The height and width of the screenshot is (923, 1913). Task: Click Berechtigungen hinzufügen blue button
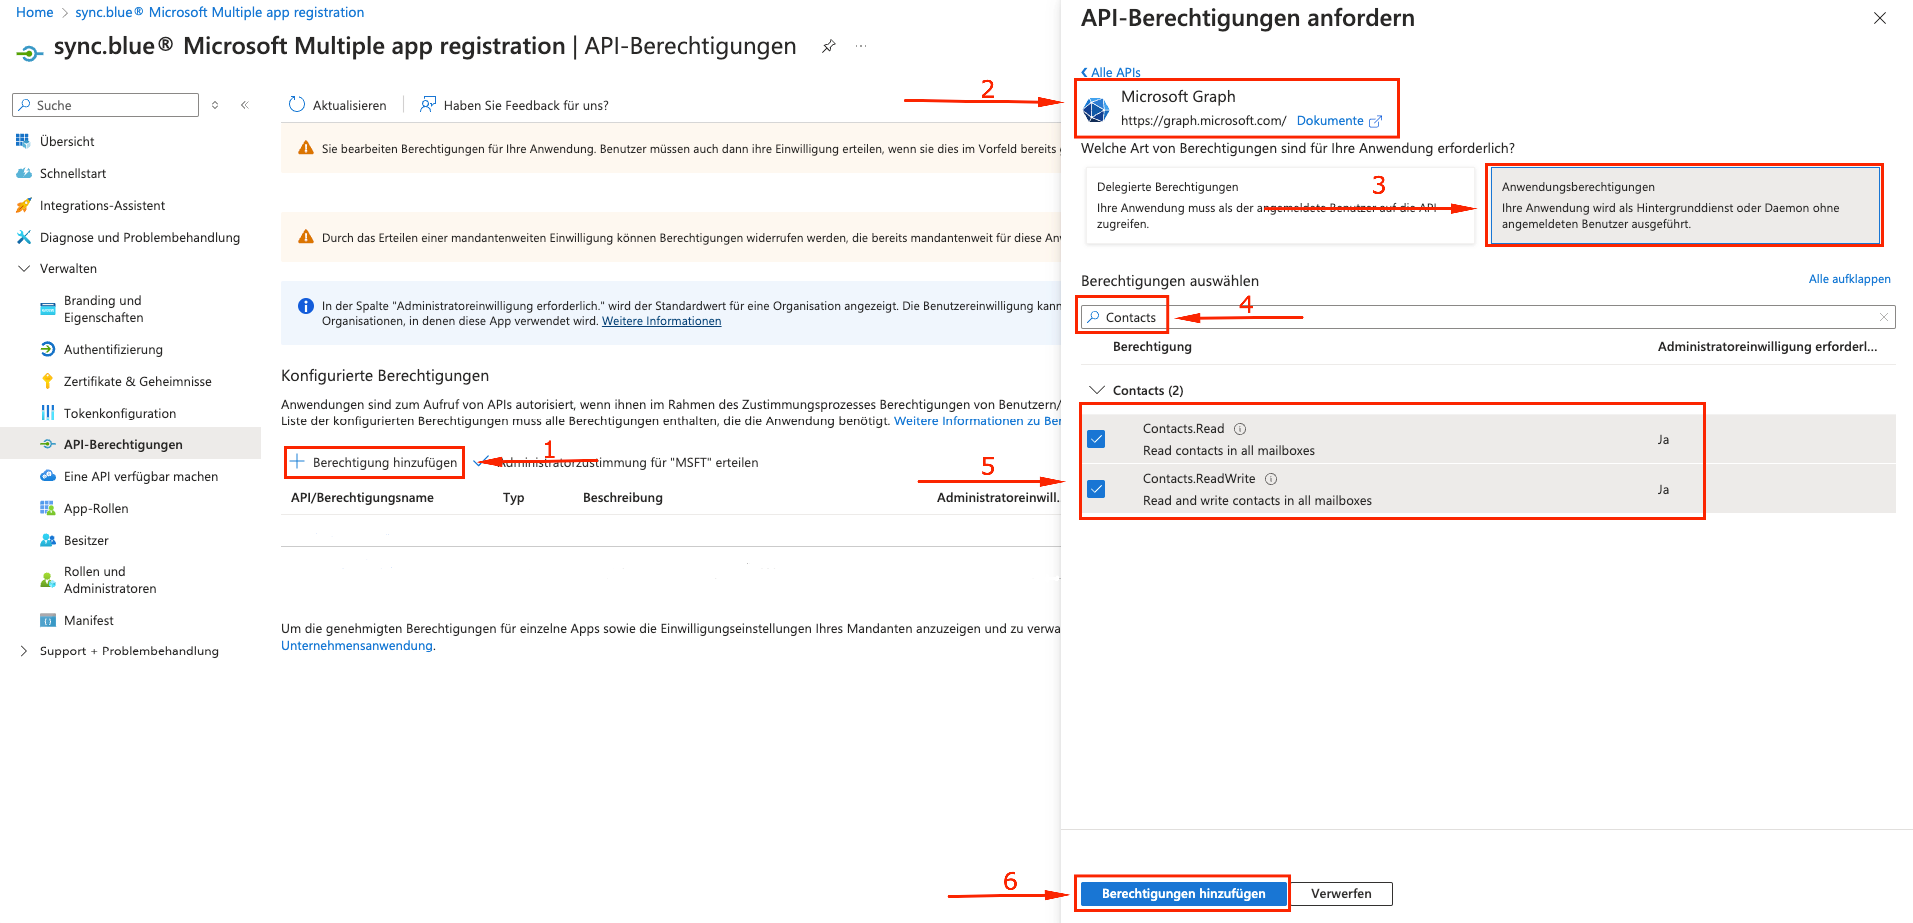(1183, 893)
